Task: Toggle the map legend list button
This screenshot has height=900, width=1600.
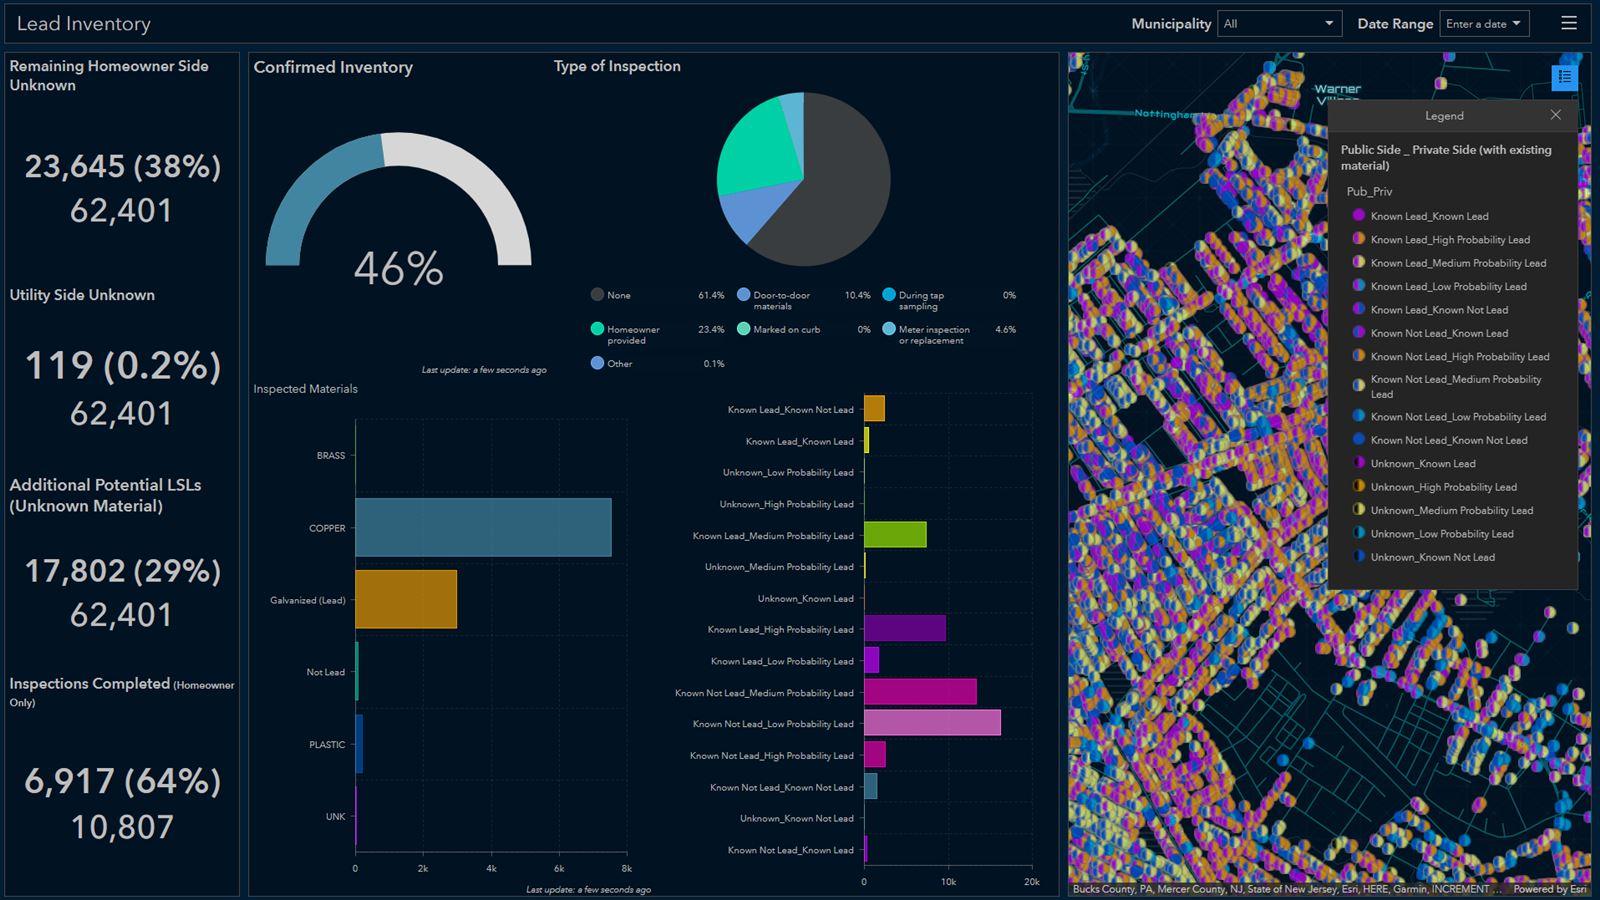Action: (1565, 77)
